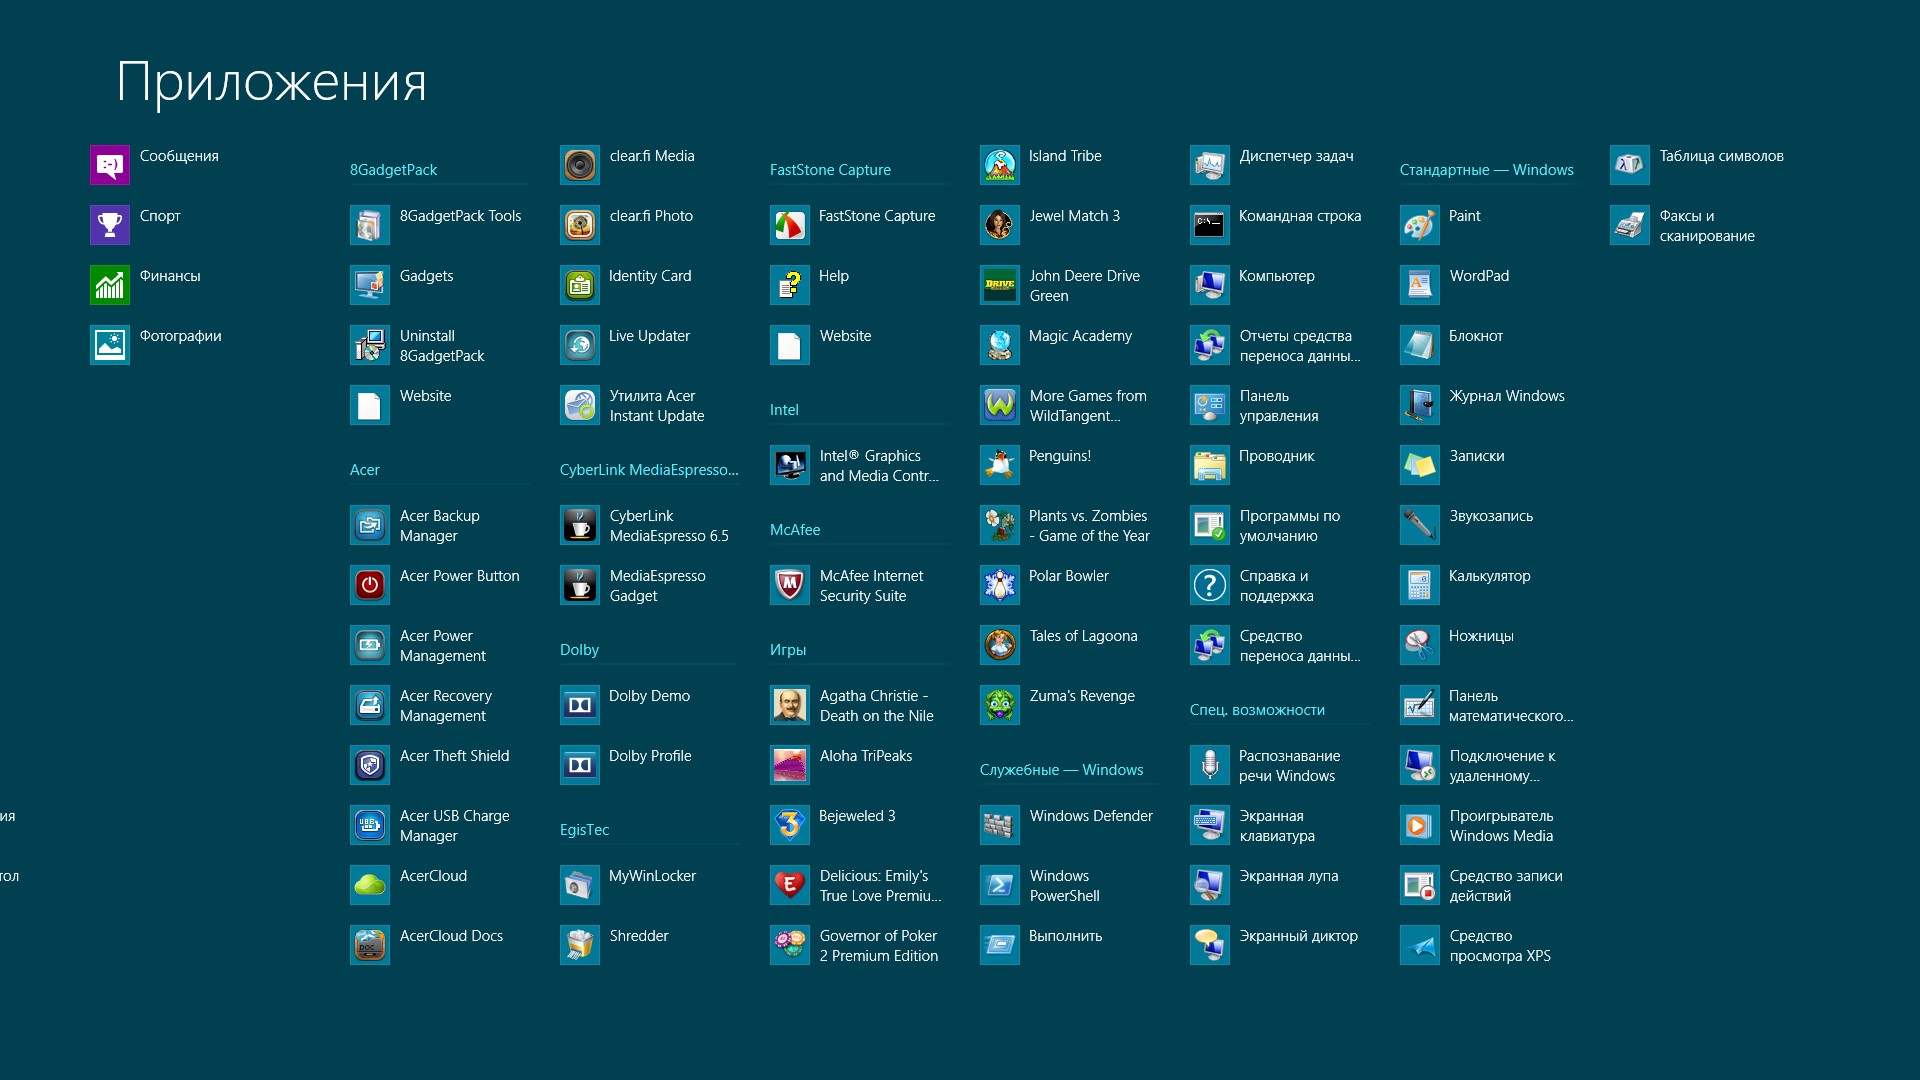Start Windows PowerShell icon
Viewport: 1920px width, 1080px height.
tap(1000, 885)
